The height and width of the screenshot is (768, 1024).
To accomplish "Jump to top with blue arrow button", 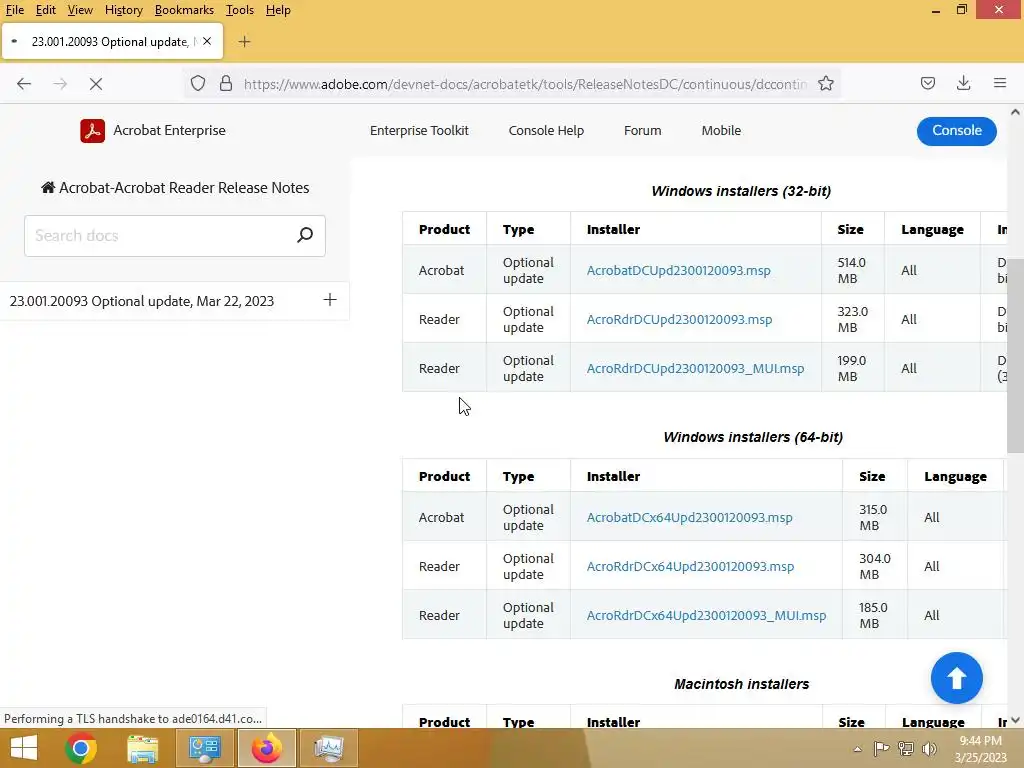I will click(957, 678).
